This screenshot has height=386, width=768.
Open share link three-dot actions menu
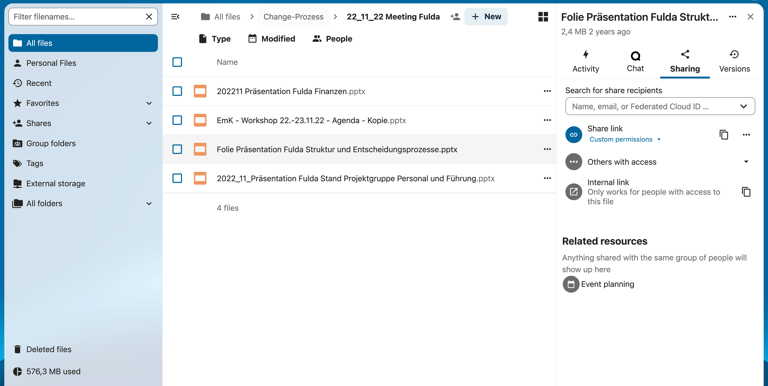[746, 134]
